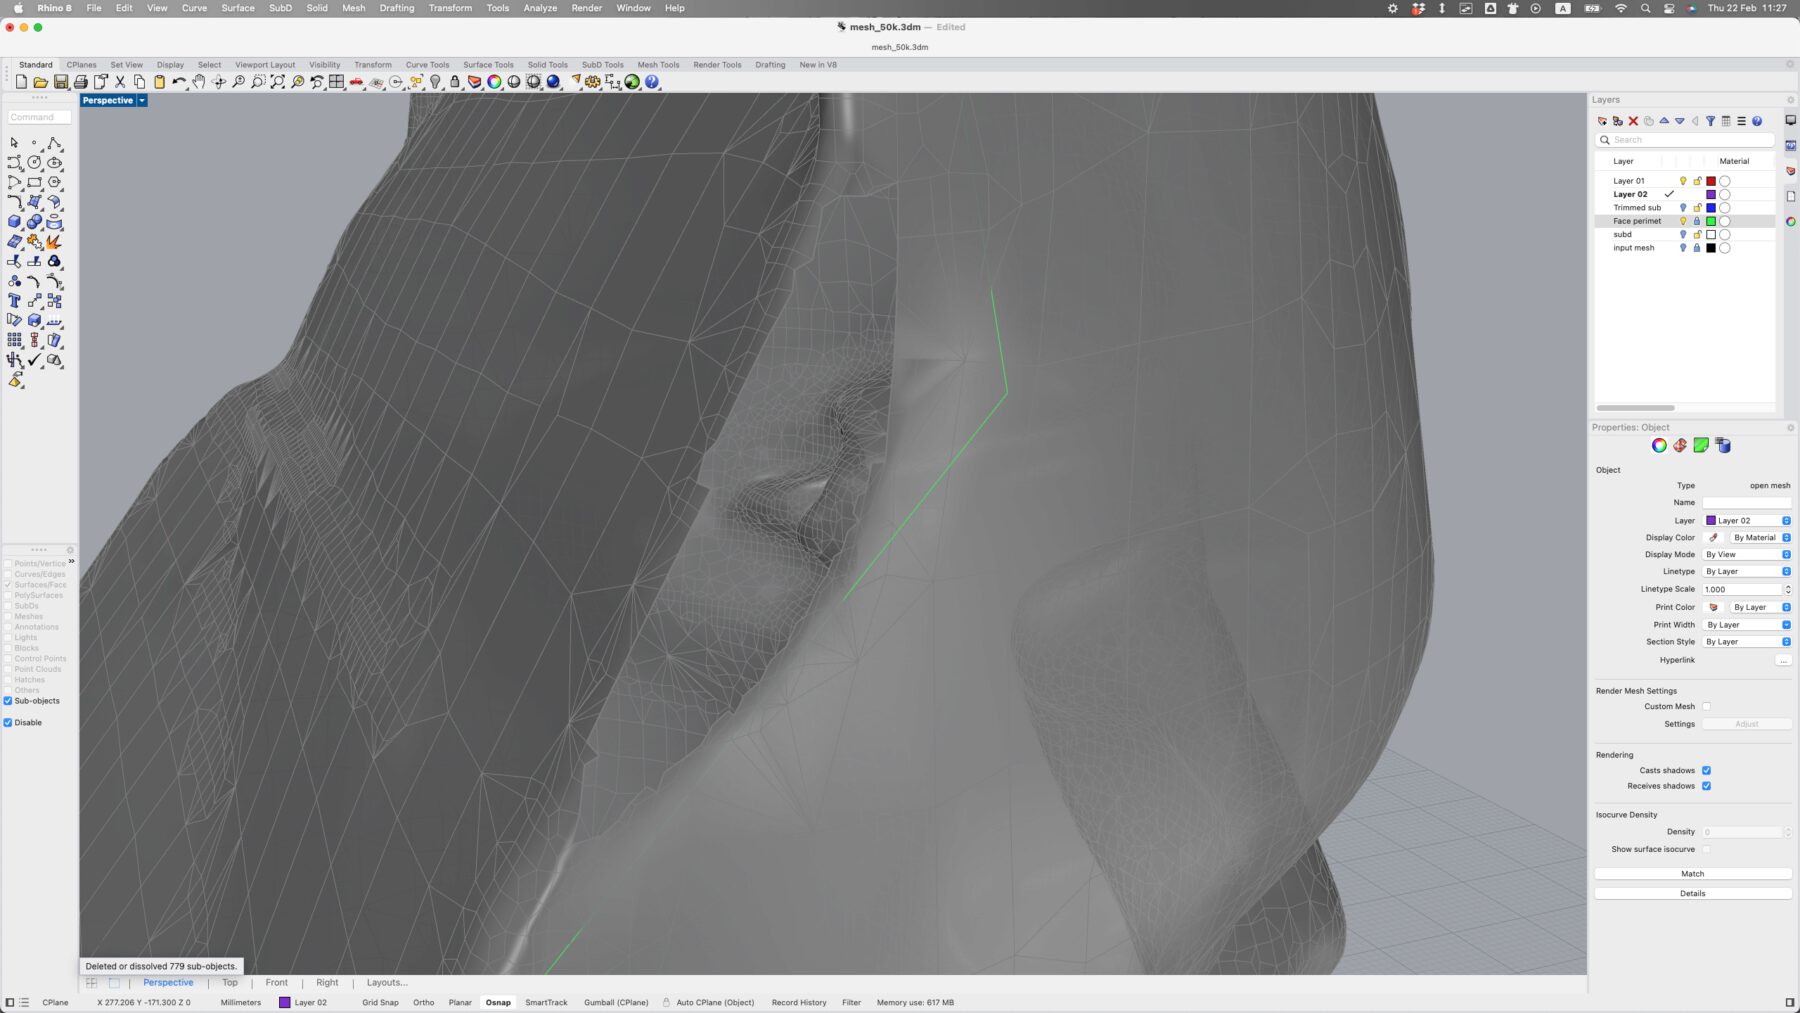The width and height of the screenshot is (1800, 1013).
Task: Click the red color swatch of Layer 01
Action: tap(1711, 181)
